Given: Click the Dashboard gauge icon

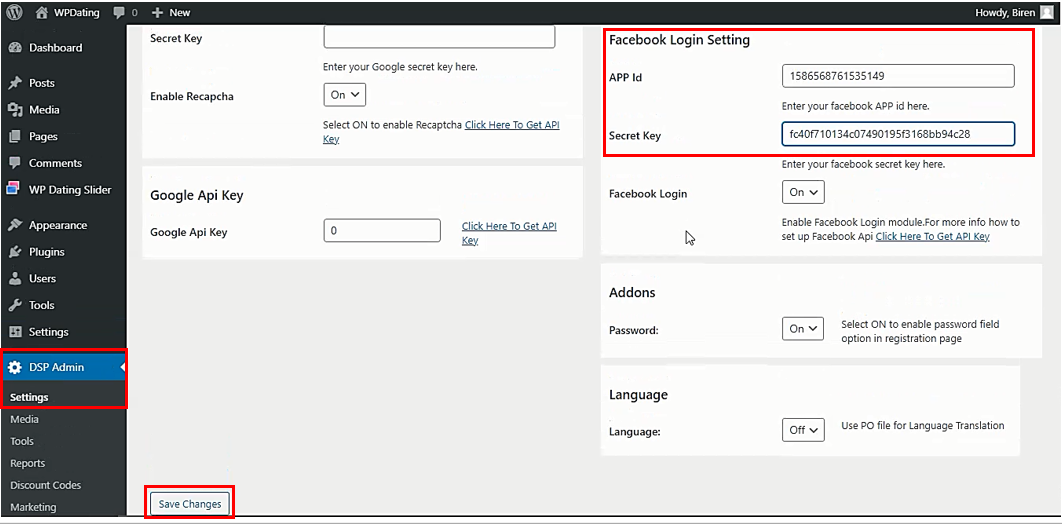Looking at the screenshot, I should [15, 48].
